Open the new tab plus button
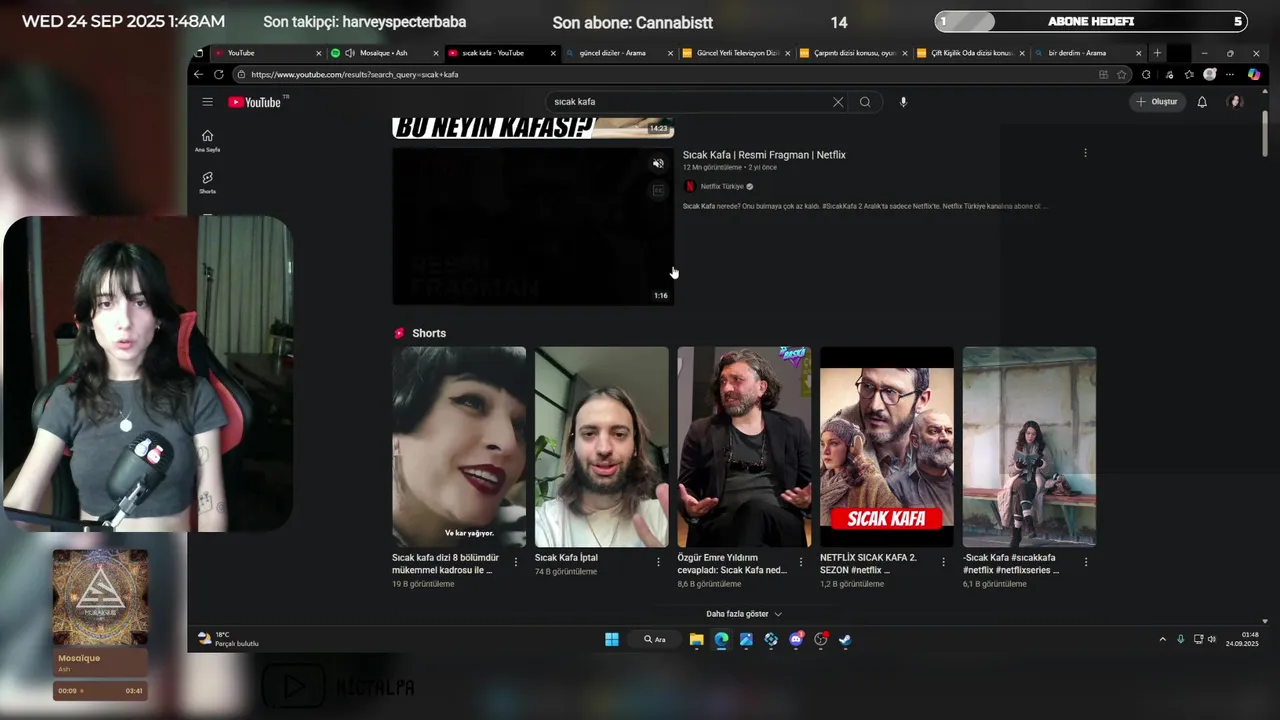The image size is (1280, 720). pos(1157,53)
